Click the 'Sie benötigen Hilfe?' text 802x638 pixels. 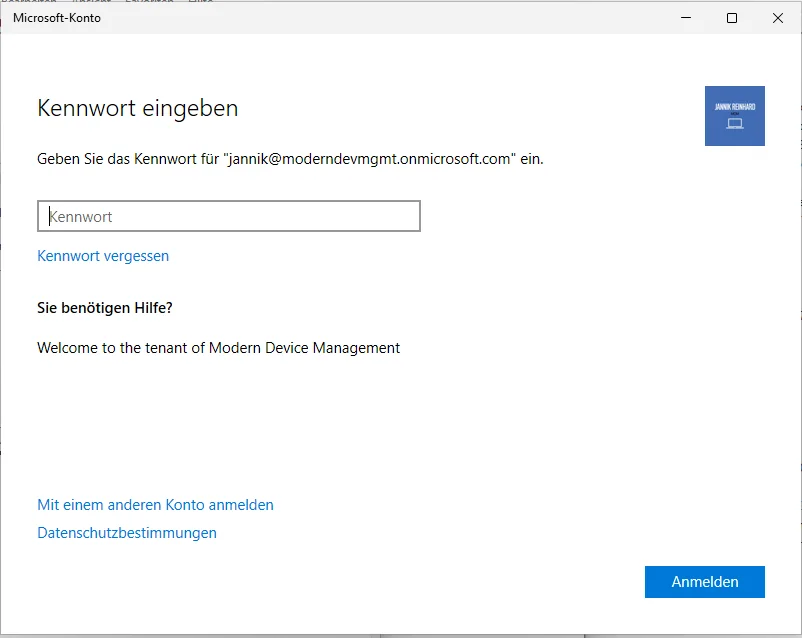pos(105,308)
